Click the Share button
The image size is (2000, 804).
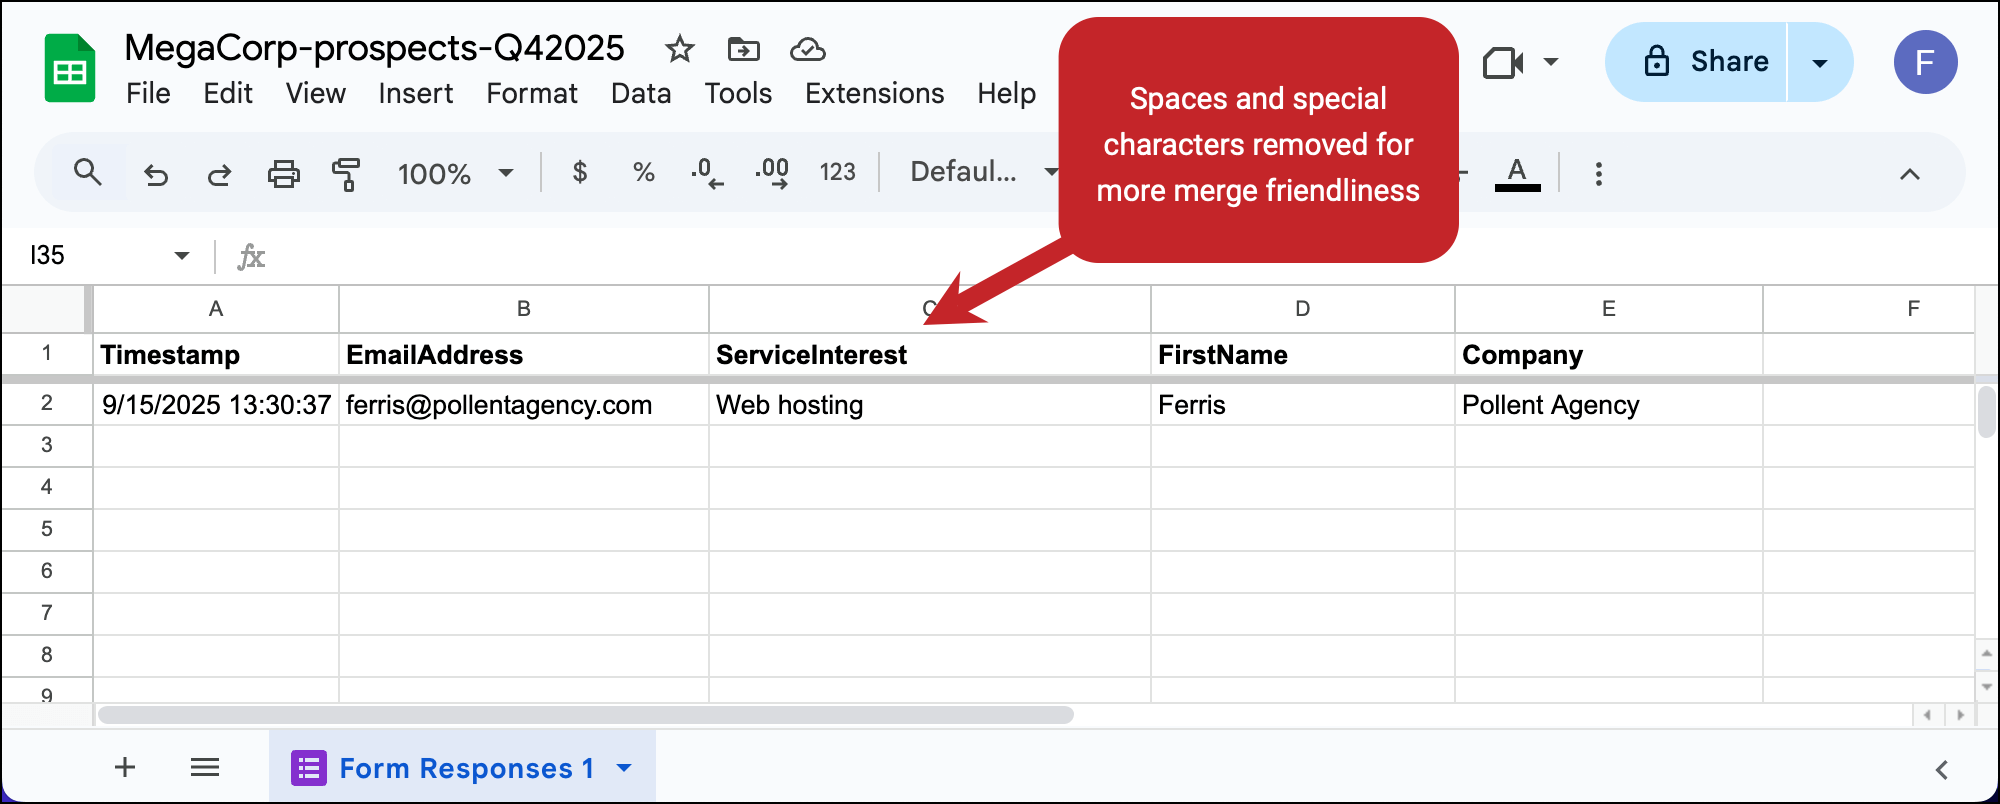point(1696,62)
